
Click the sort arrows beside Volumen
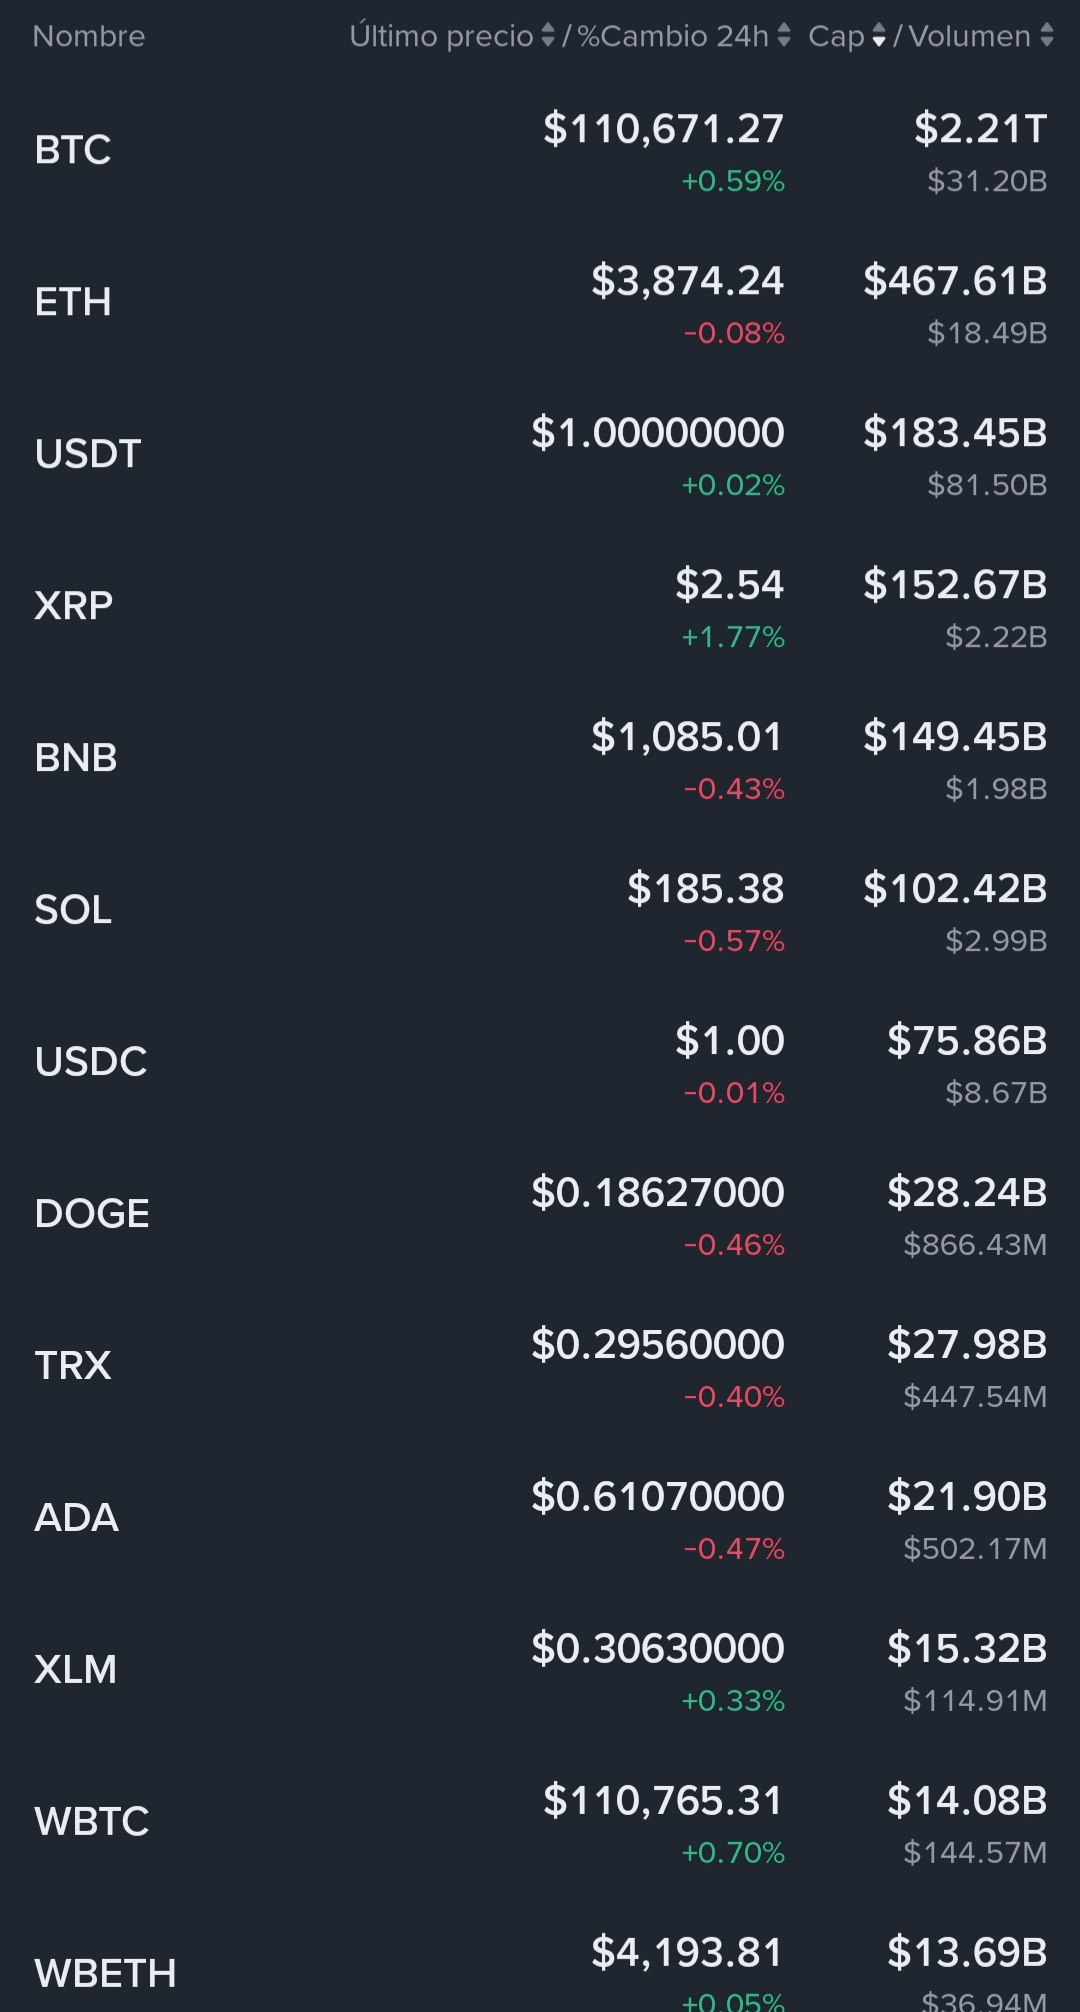click(1046, 36)
